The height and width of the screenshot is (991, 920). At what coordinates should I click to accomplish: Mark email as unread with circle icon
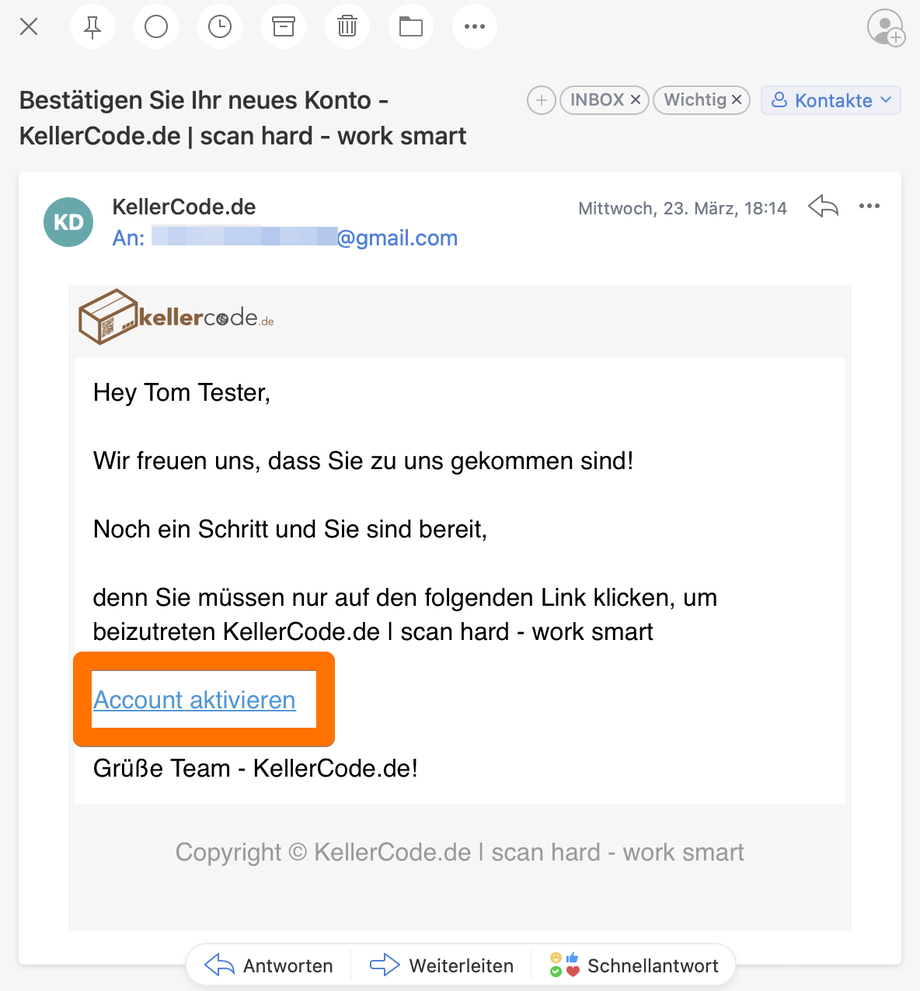(156, 27)
